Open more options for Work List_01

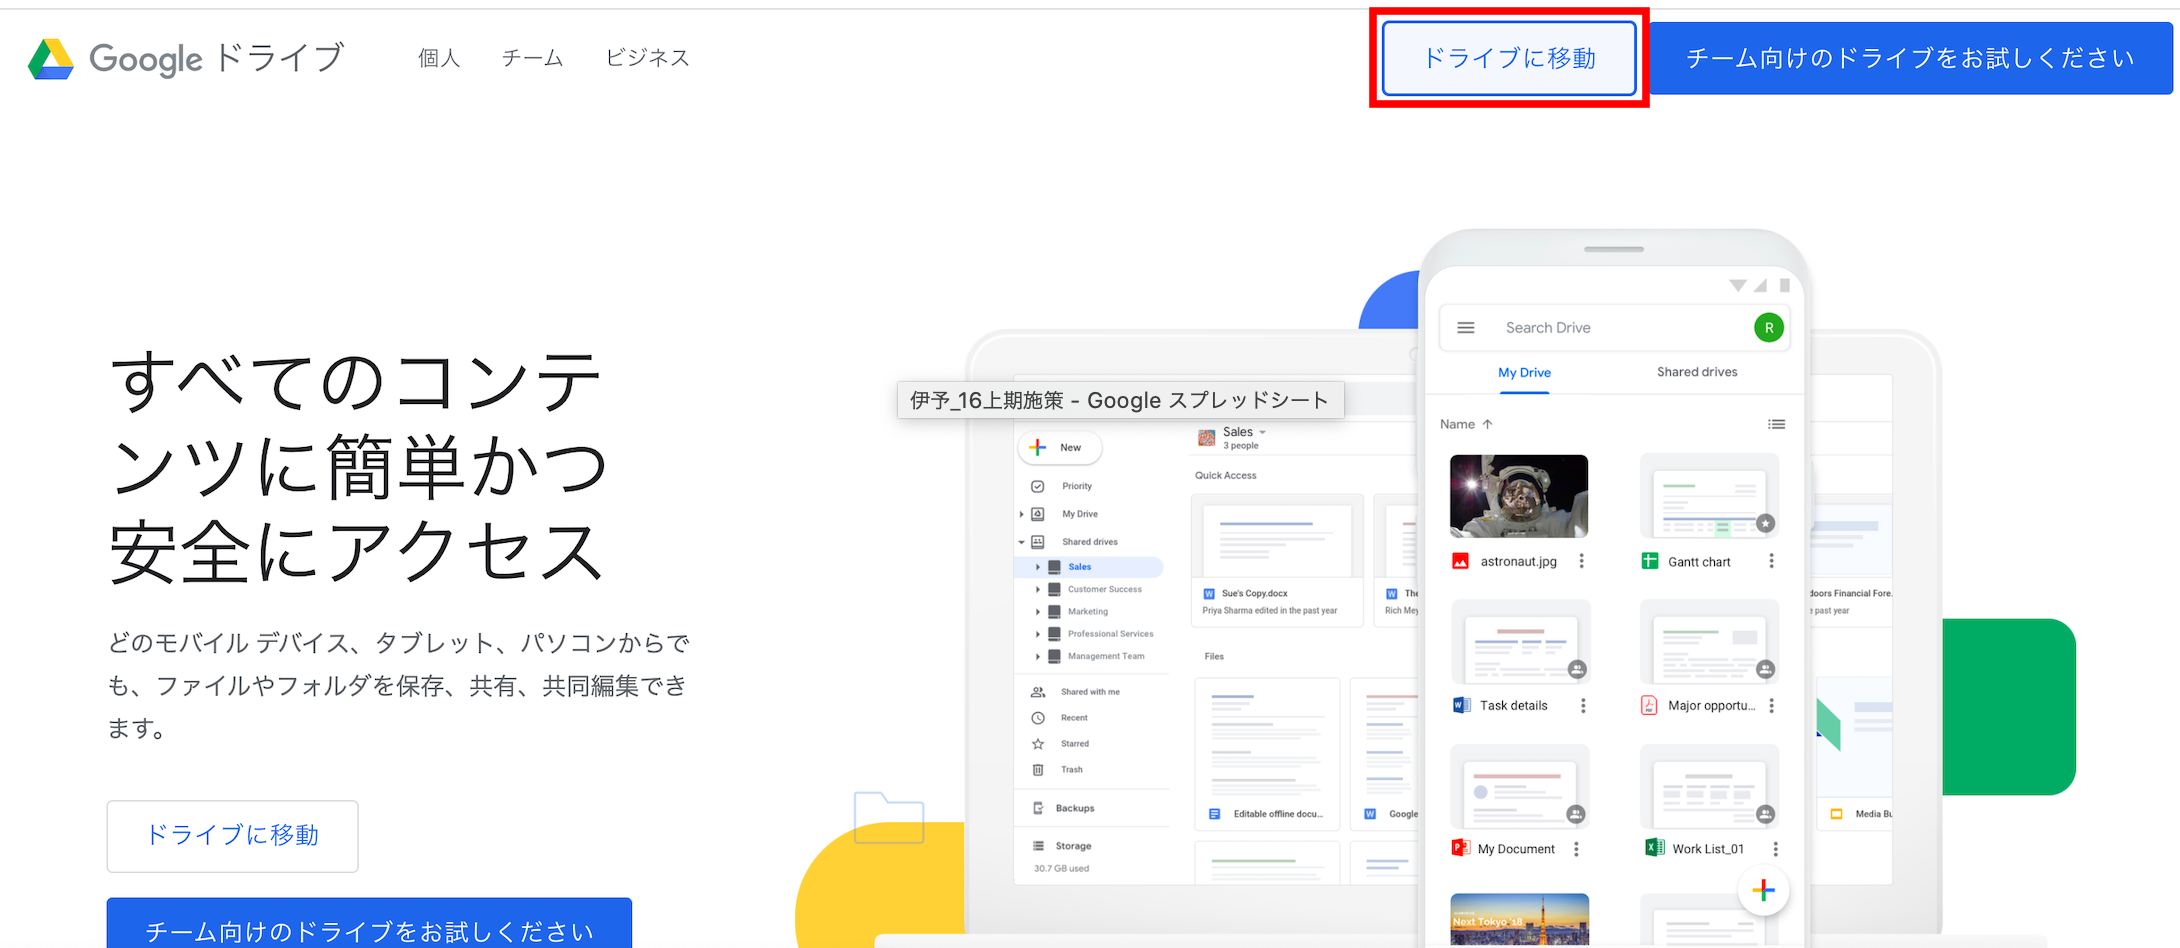[x=1775, y=849]
